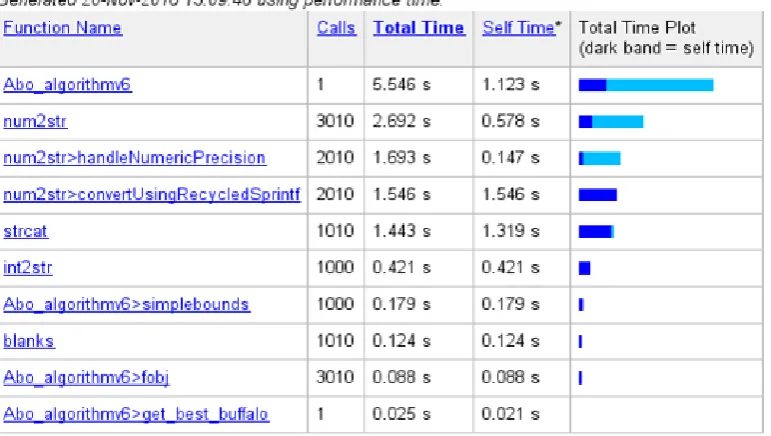The image size is (771, 436).
Task: Click self time value 0.578 s
Action: (x=510, y=121)
